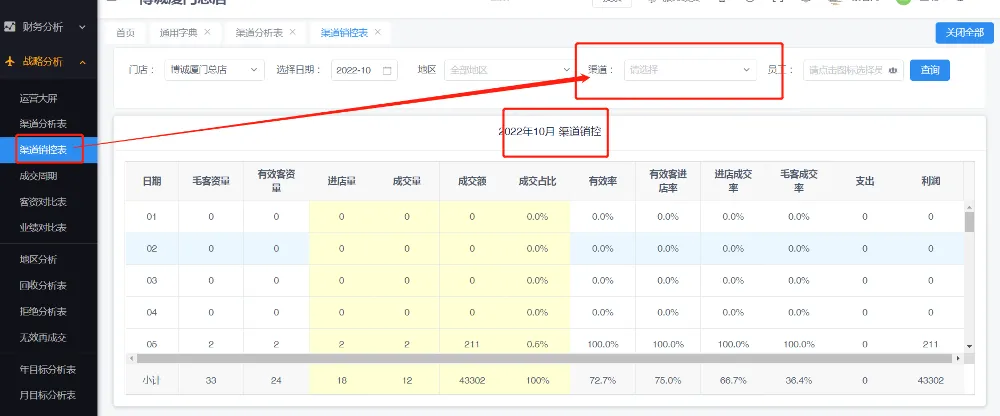Close the 渠道销控表 tab
Viewport: 1000px width, 416px height.
[x=377, y=32]
